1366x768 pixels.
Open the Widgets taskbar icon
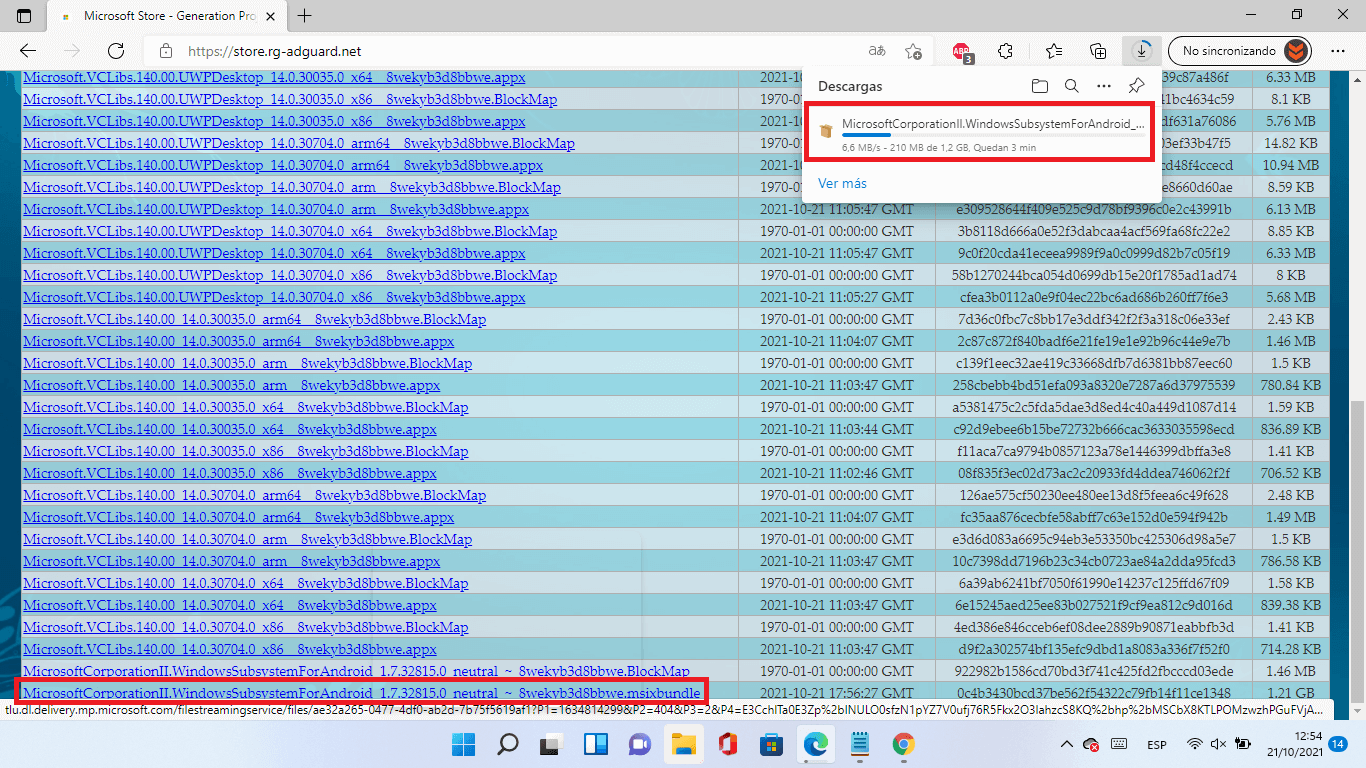point(595,744)
